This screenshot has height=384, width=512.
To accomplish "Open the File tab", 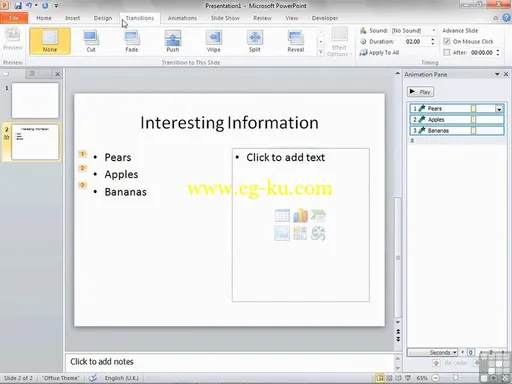I will coord(14,18).
